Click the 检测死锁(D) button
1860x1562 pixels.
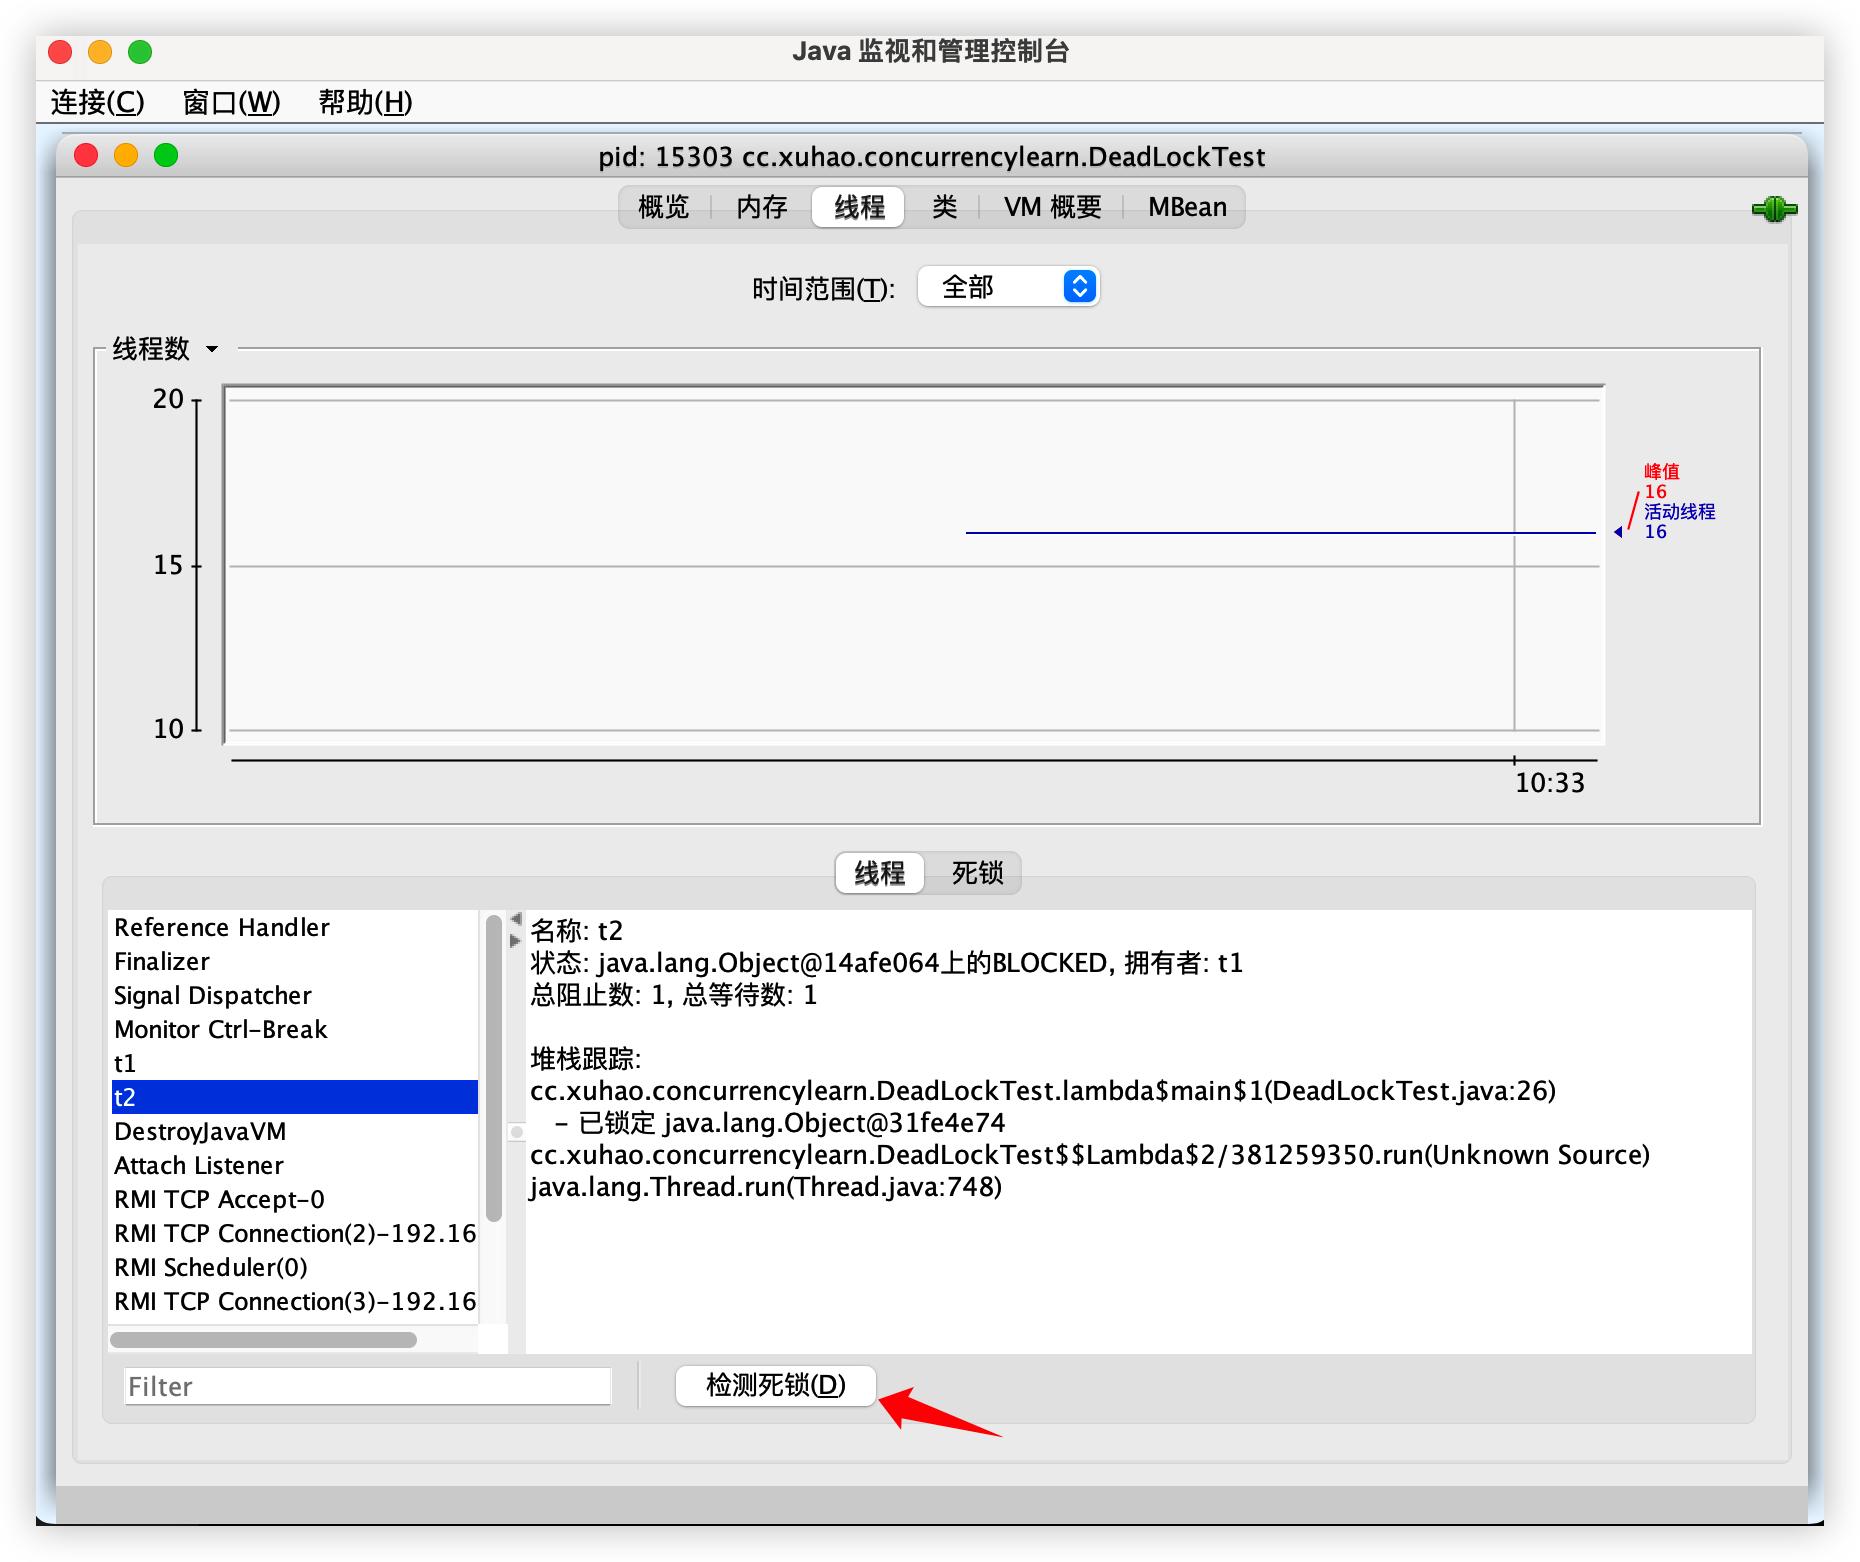coord(776,1385)
